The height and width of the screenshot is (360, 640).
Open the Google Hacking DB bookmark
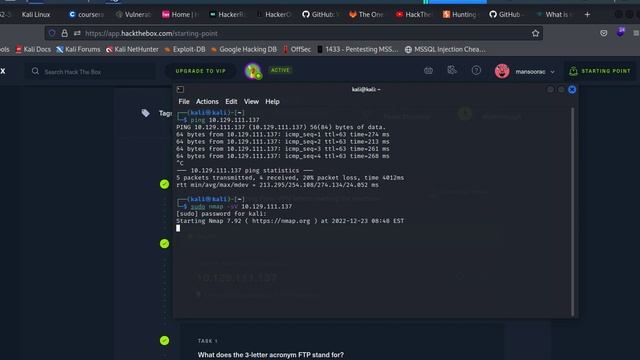coord(244,49)
